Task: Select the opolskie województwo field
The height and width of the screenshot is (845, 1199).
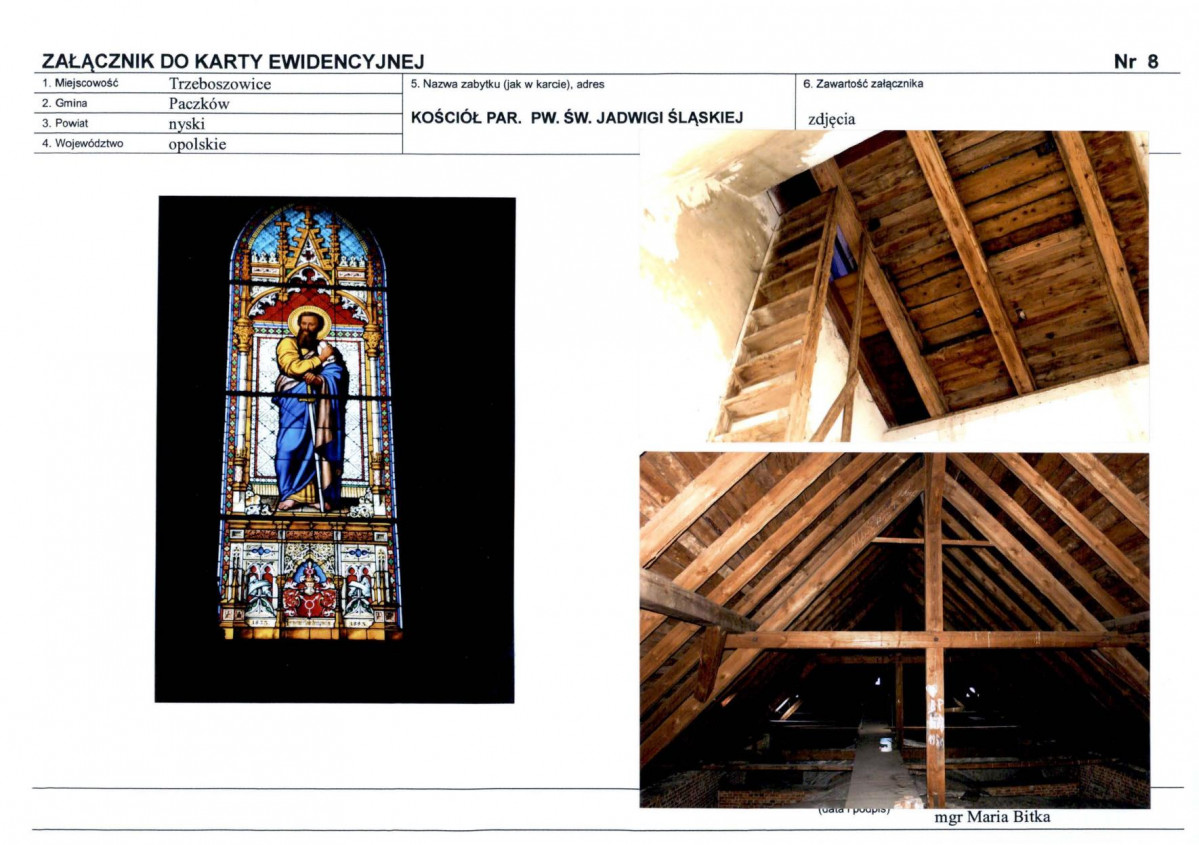Action: (197, 144)
